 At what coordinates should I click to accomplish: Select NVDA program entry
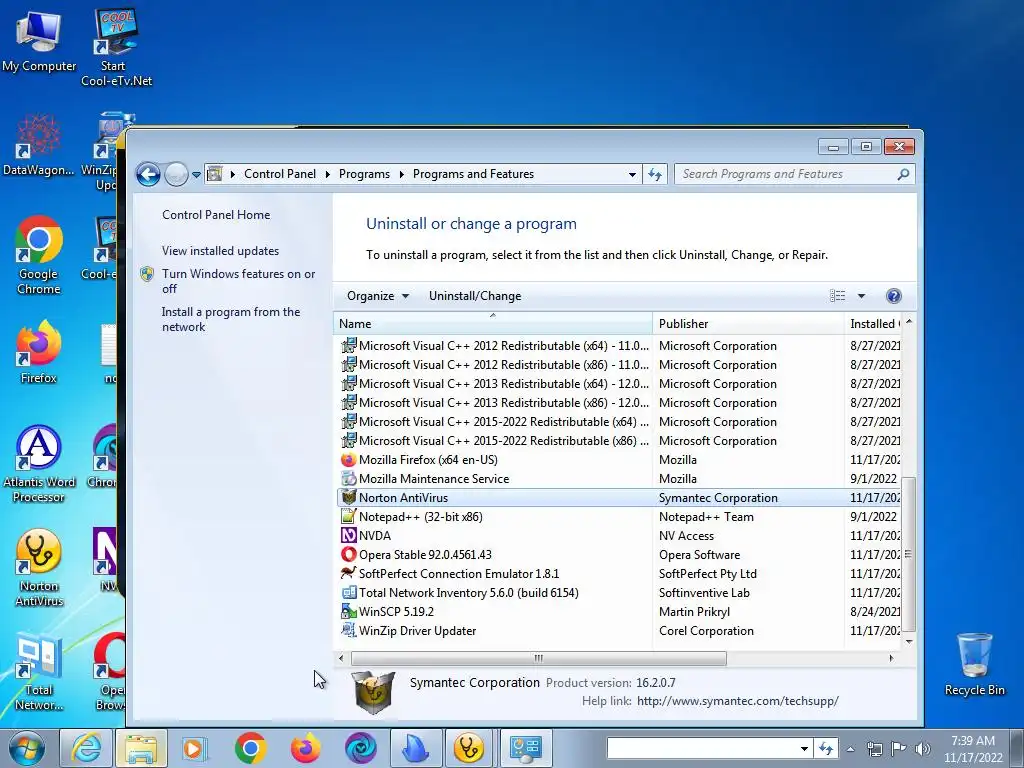point(618,536)
